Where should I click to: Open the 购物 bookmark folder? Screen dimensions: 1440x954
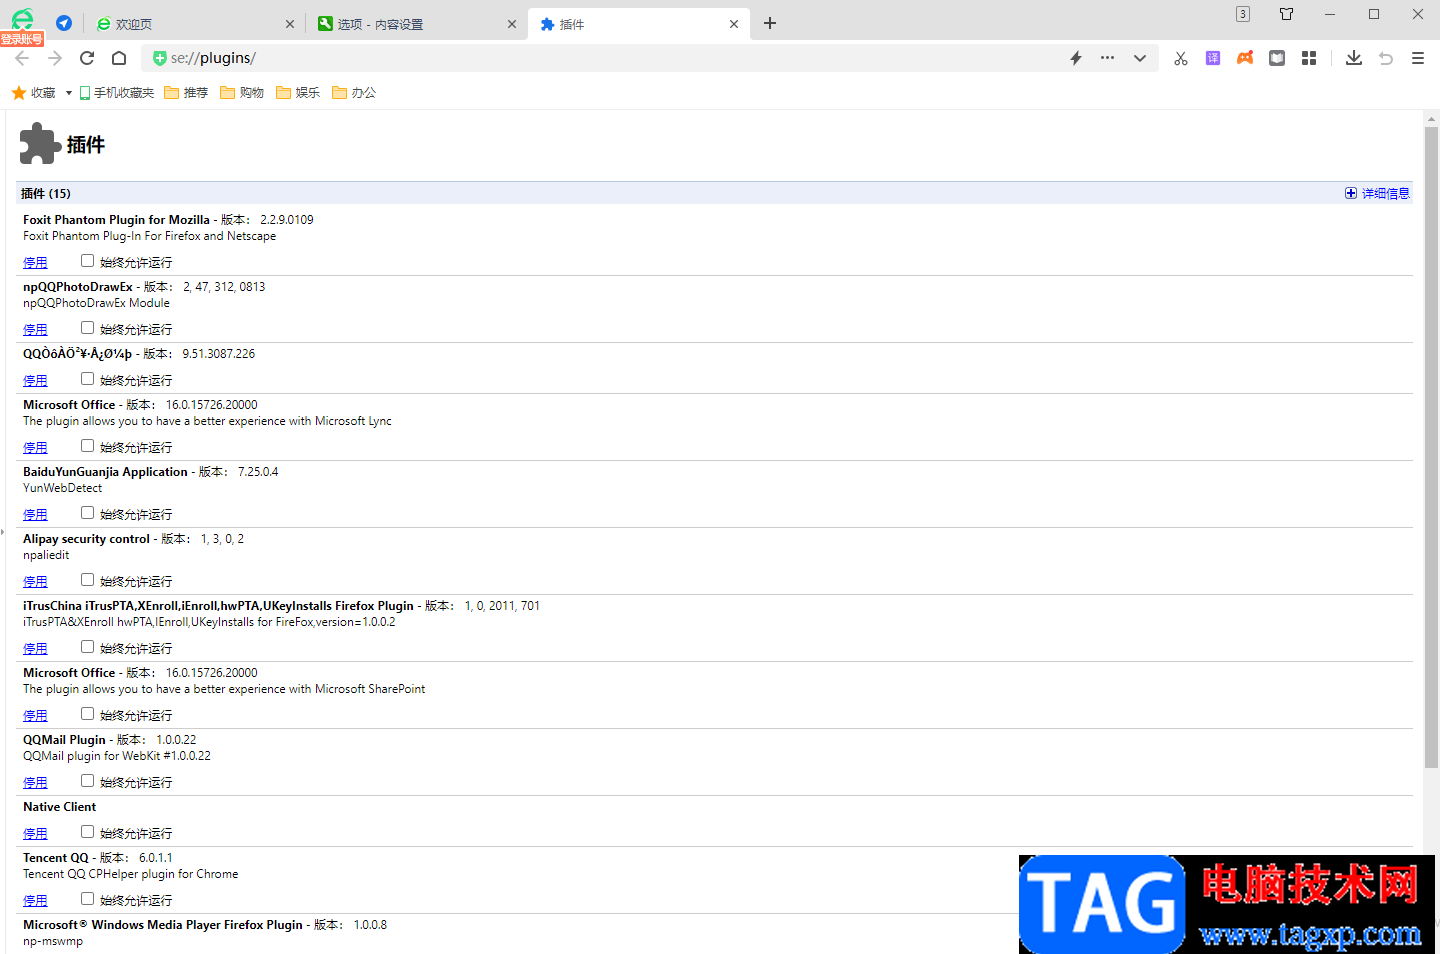click(242, 93)
